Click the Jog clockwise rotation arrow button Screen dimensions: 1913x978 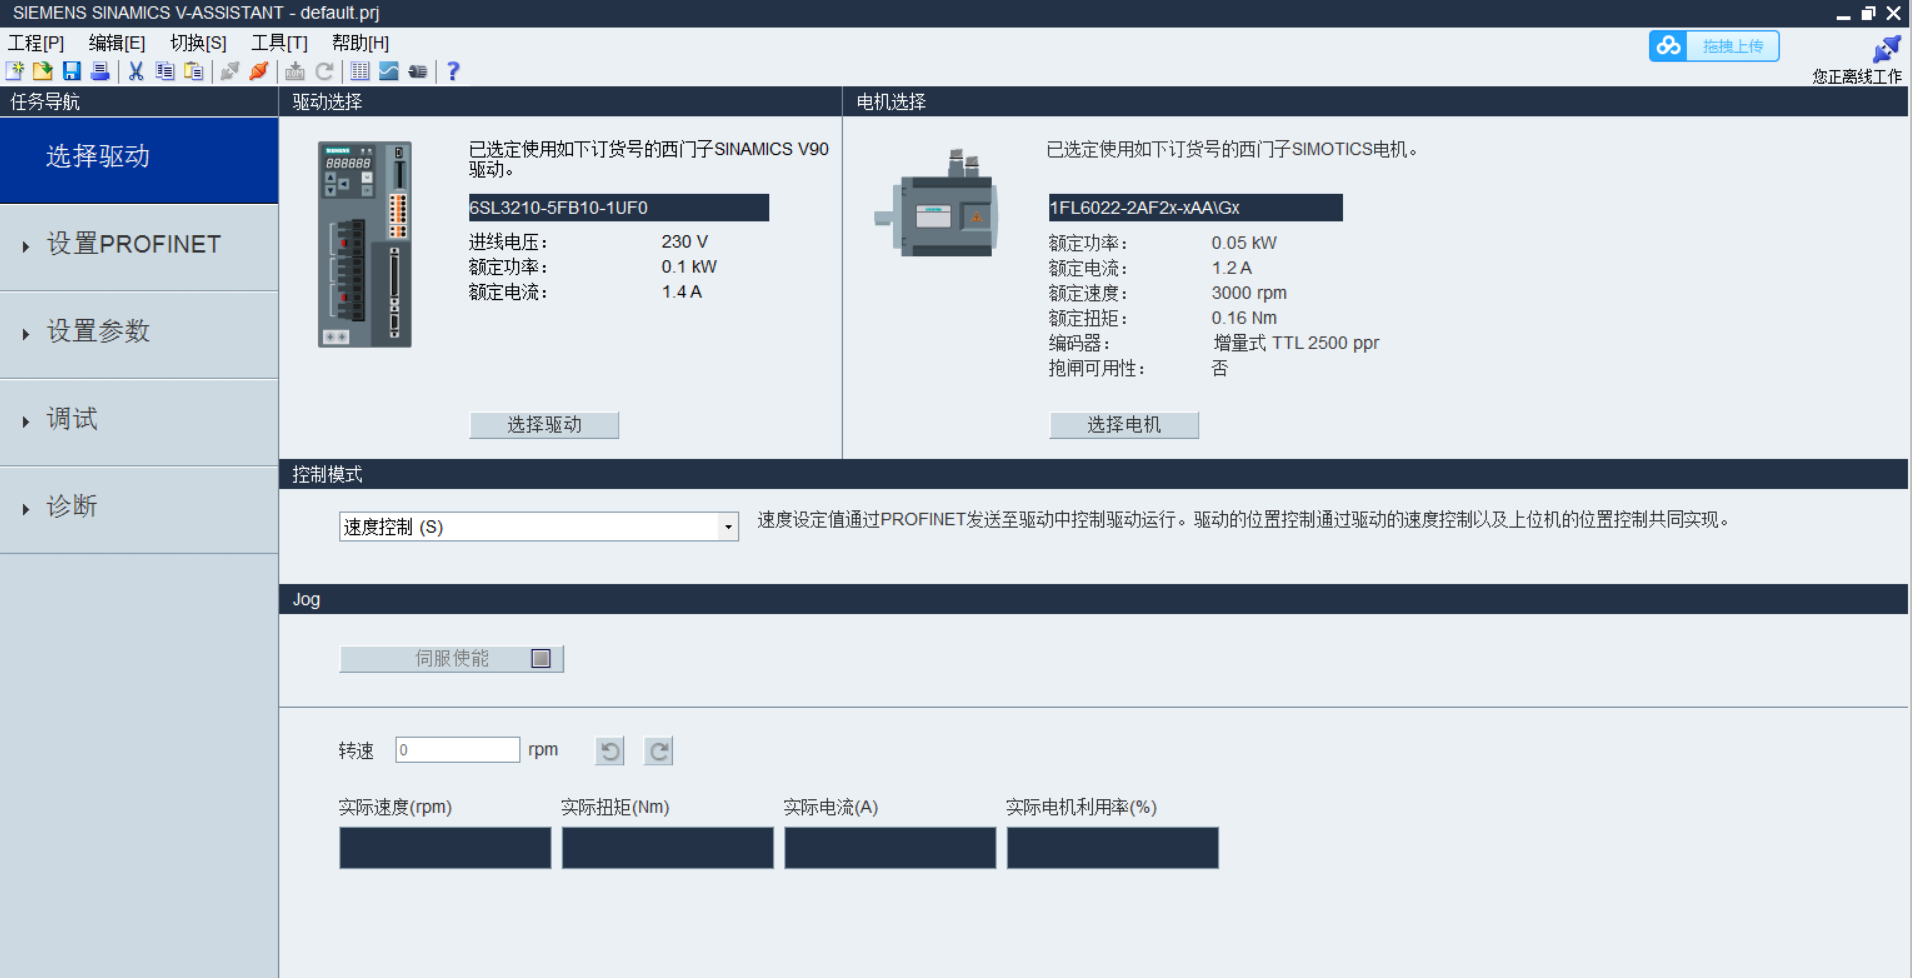coord(658,751)
